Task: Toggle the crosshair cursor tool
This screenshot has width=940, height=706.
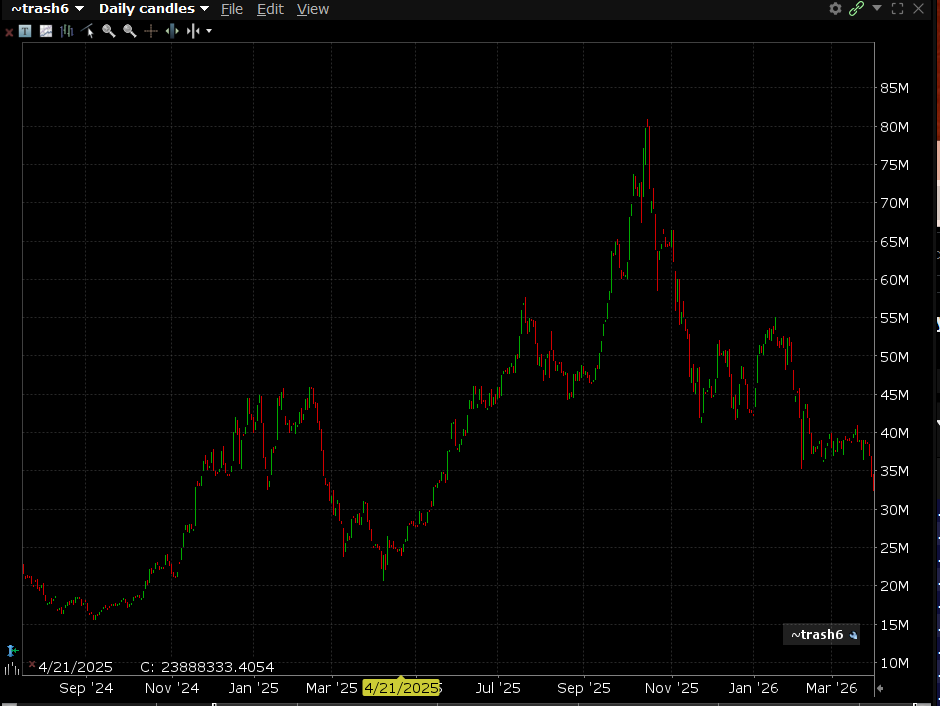Action: 150,31
